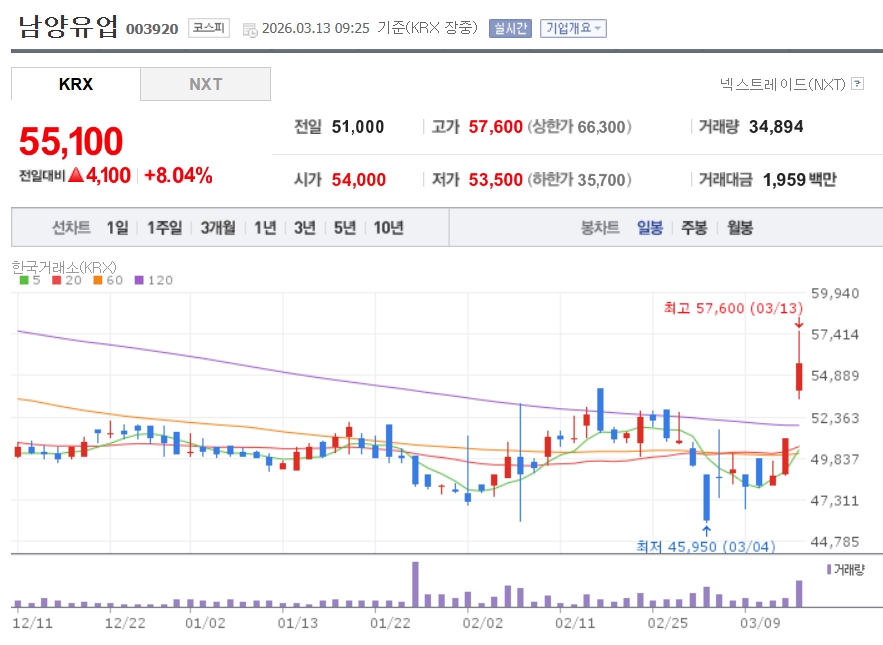Click the 시가 value 54,000
Image resolution: width=883 pixels, height=645 pixels.
pyautogui.click(x=359, y=180)
